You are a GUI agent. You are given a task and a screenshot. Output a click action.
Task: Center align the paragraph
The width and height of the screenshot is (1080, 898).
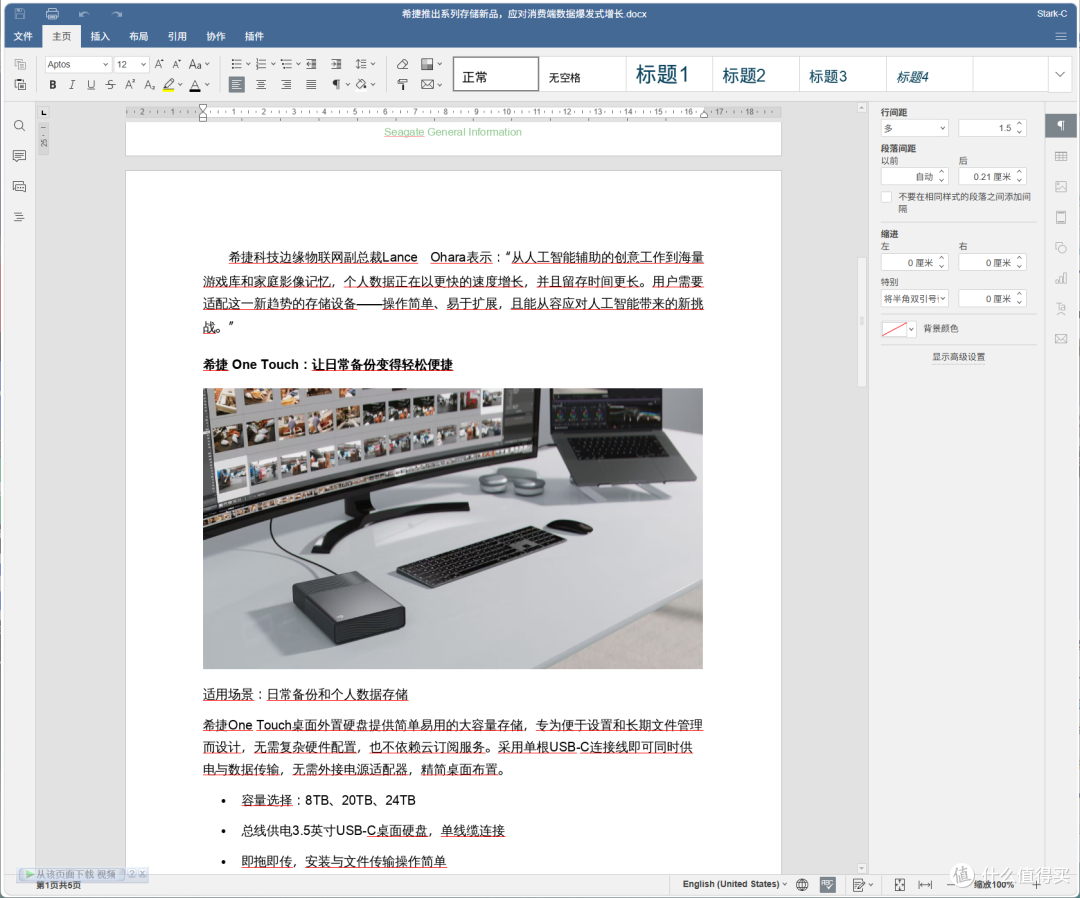[x=261, y=85]
